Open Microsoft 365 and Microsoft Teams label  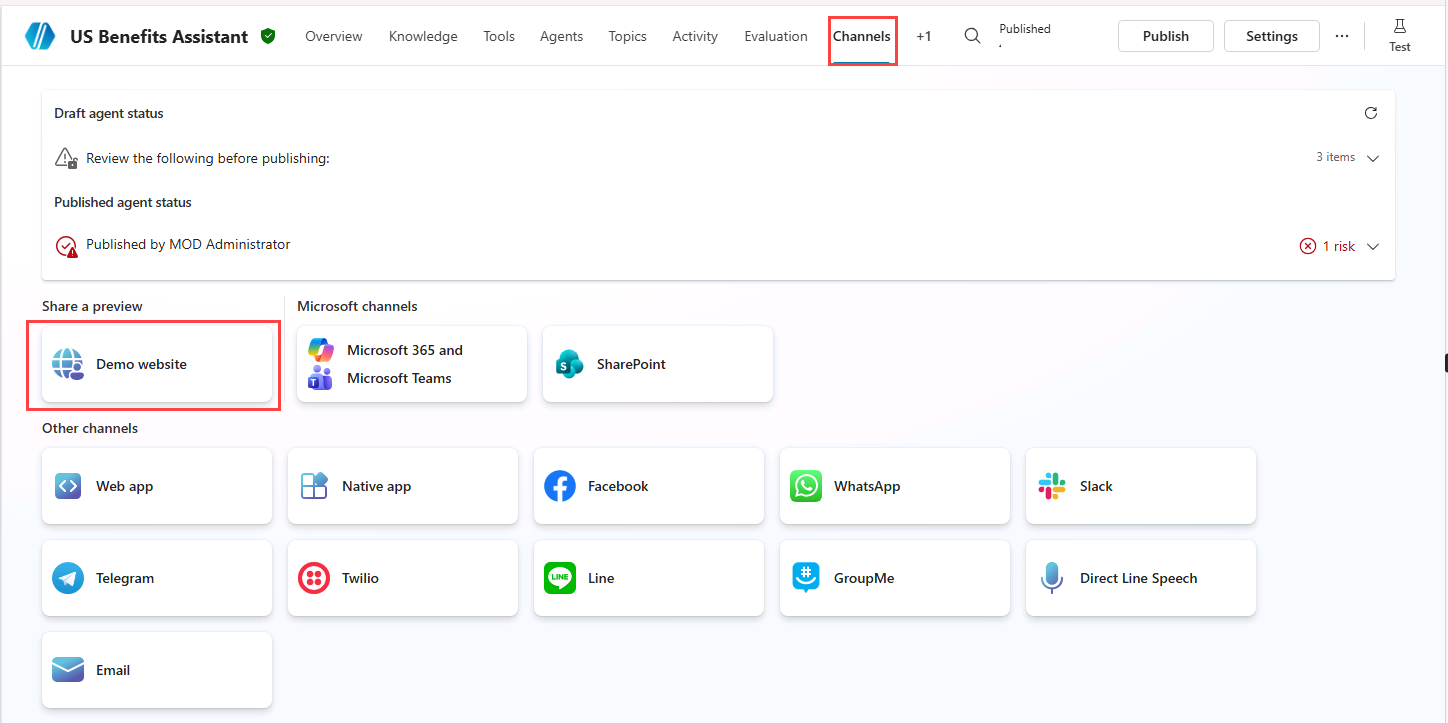(x=405, y=364)
